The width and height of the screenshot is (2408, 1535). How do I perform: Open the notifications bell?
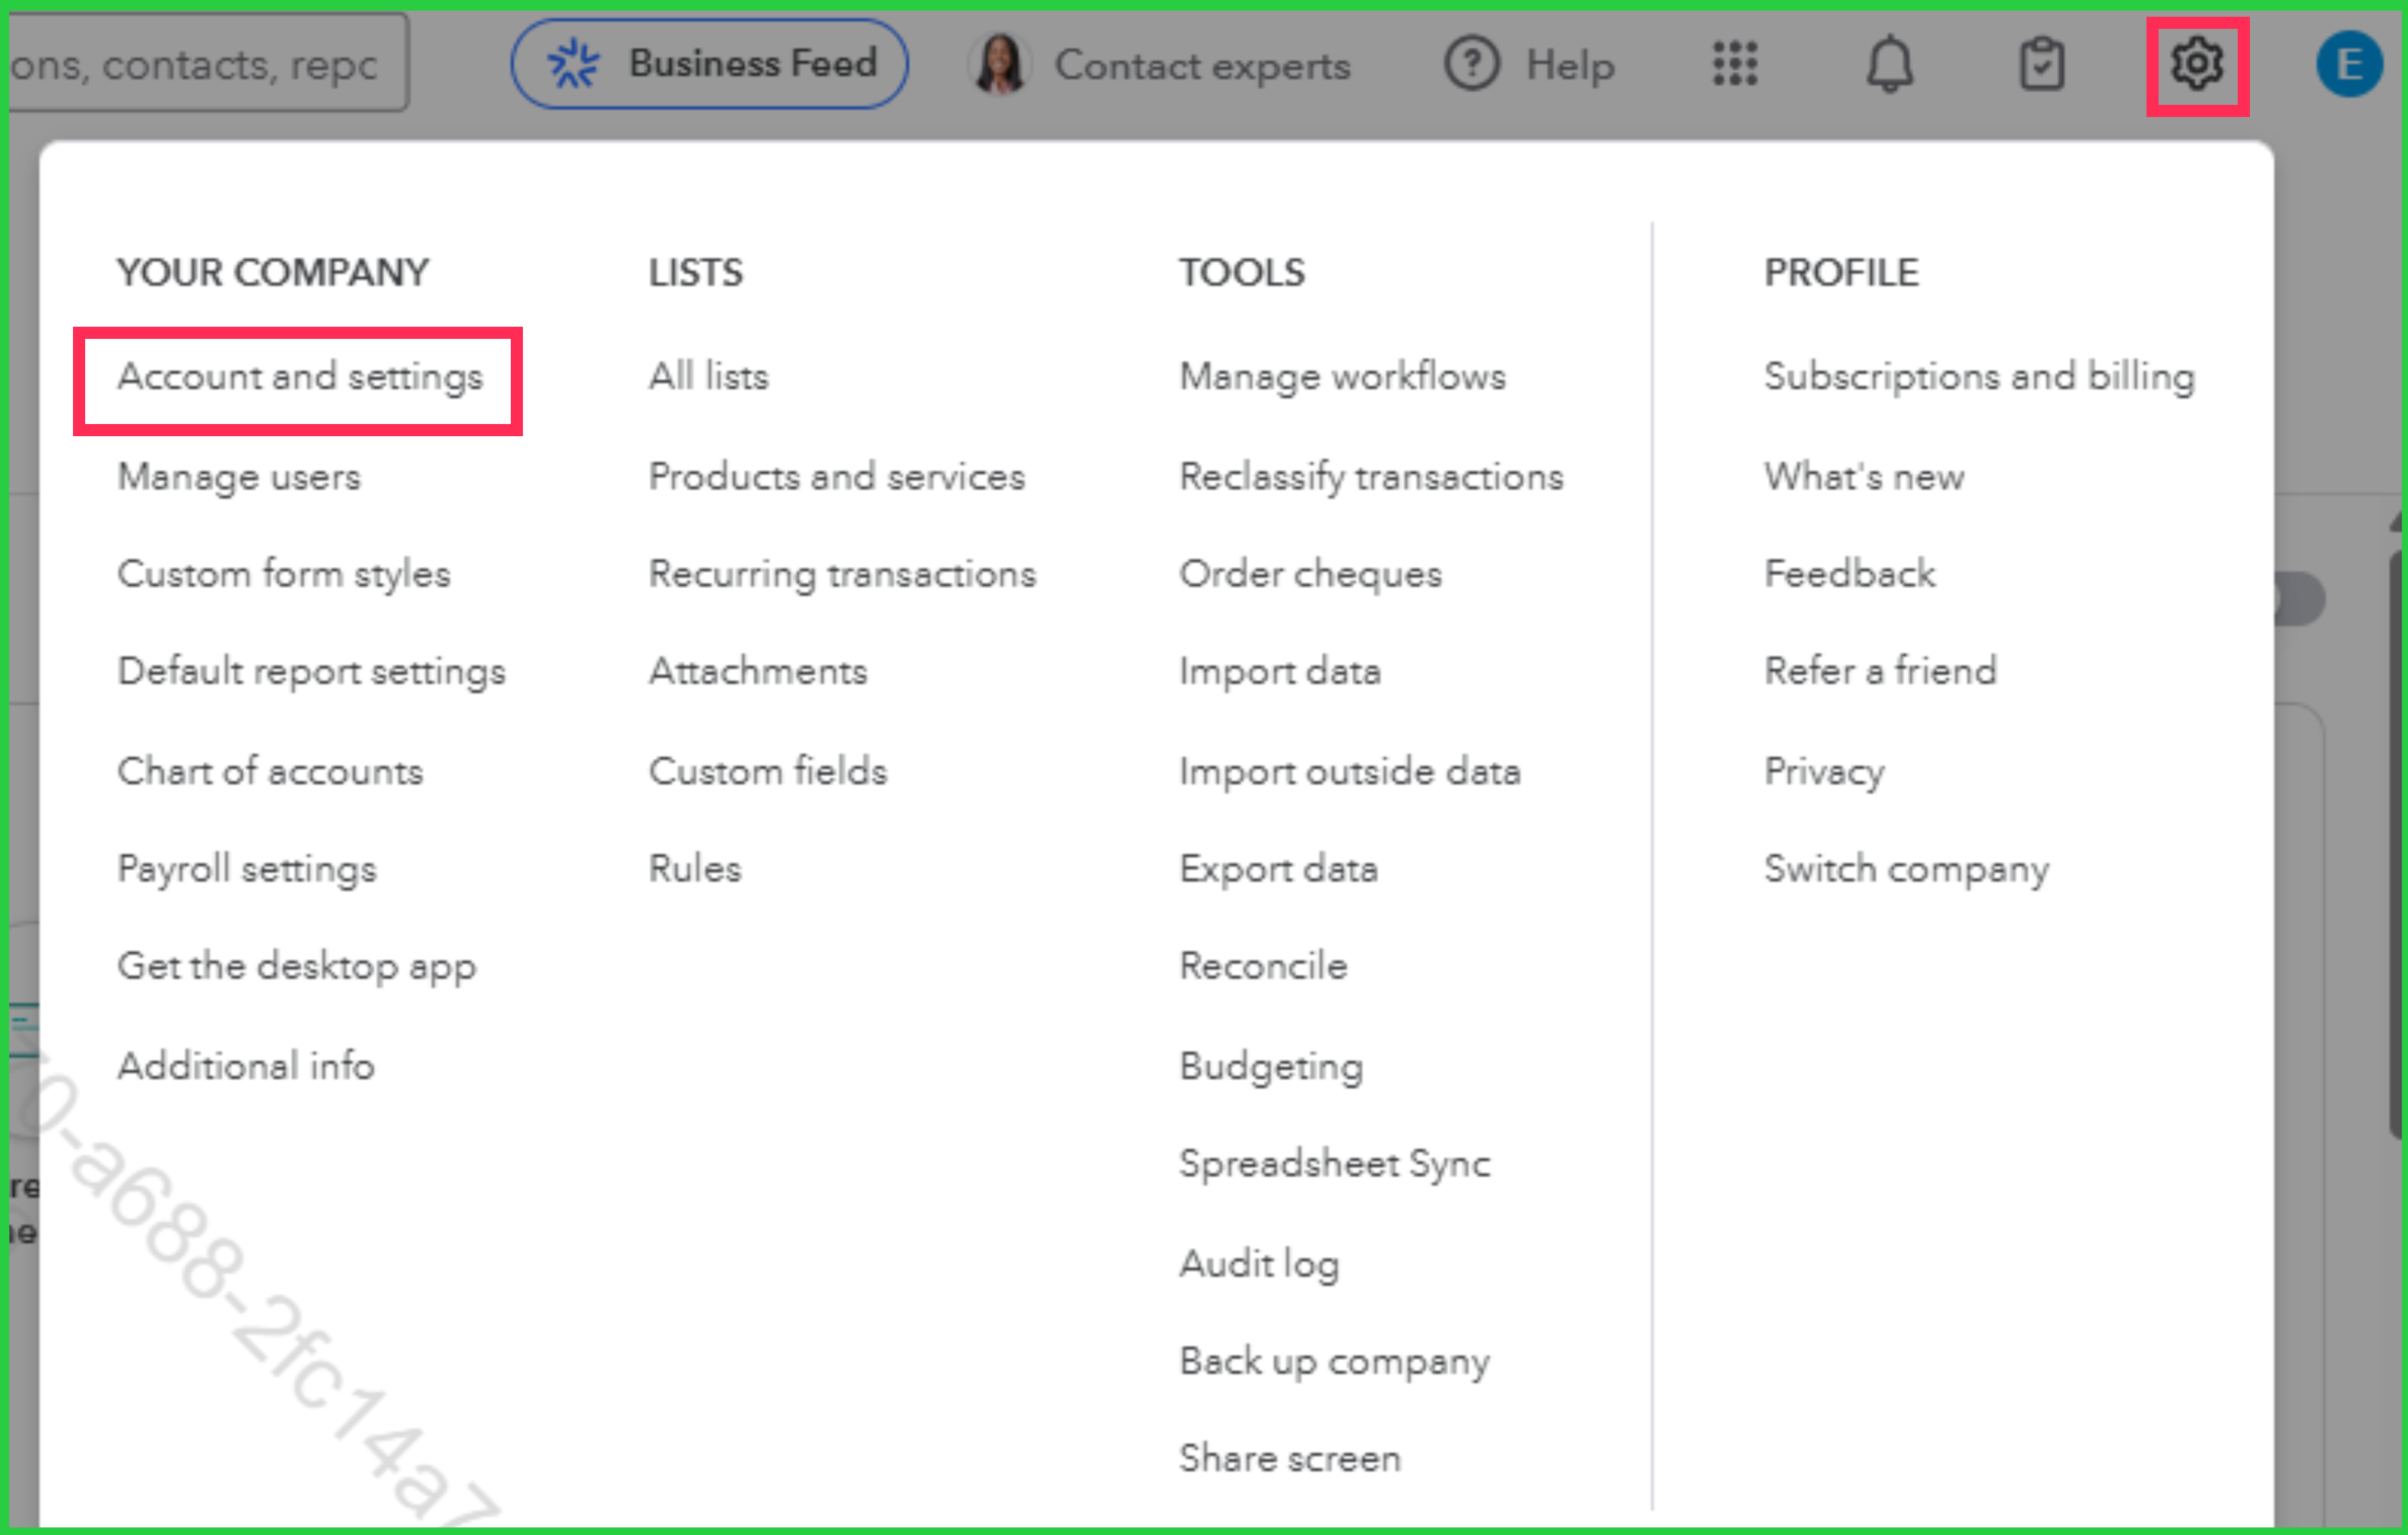[1889, 65]
